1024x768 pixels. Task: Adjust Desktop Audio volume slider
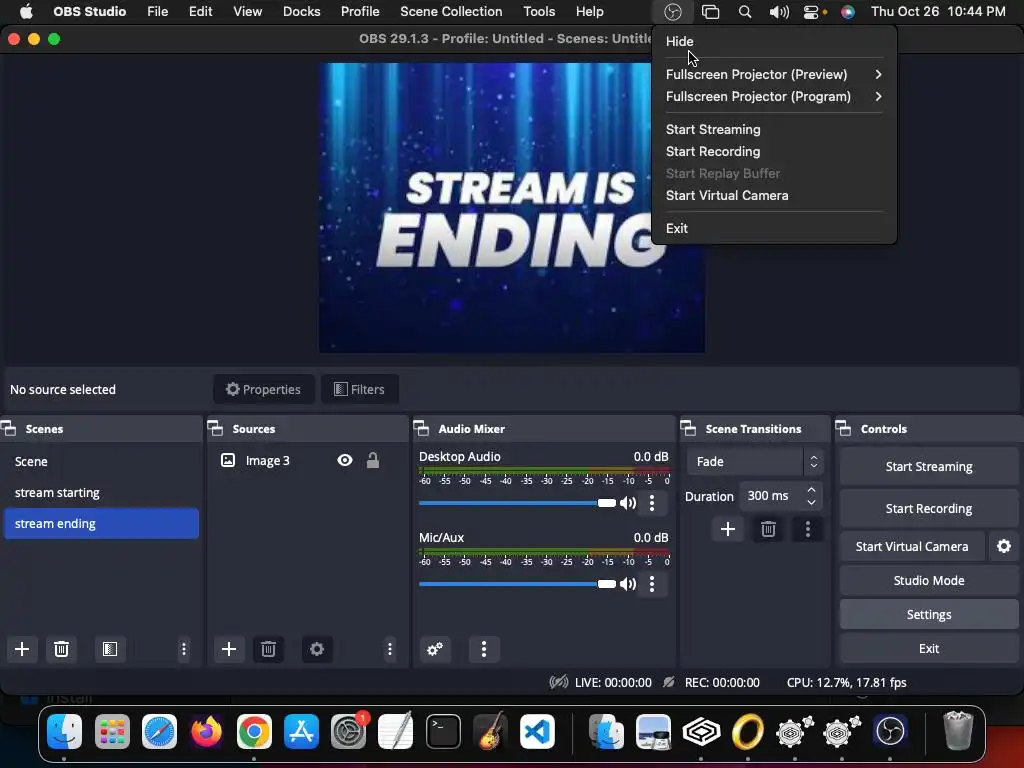pyautogui.click(x=517, y=503)
